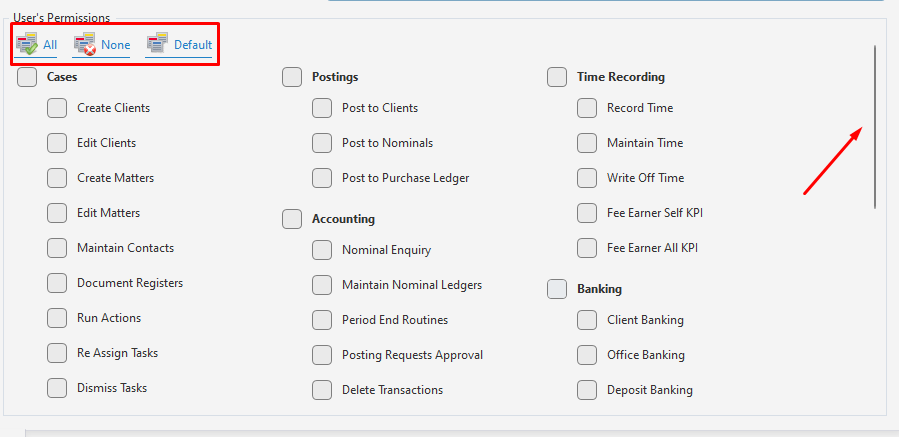Tick the Banking group checkbox
The width and height of the screenshot is (899, 437).
[x=557, y=289]
